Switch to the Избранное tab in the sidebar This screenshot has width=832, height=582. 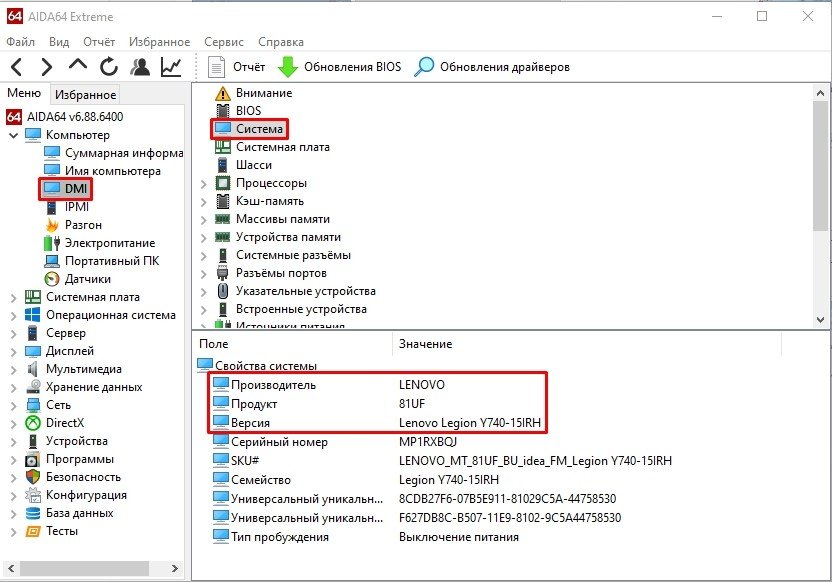(x=85, y=94)
